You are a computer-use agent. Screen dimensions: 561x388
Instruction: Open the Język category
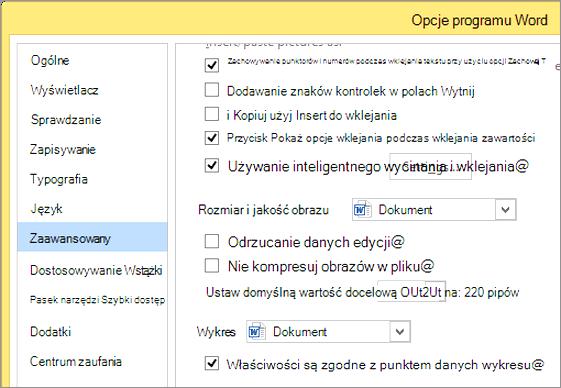[x=47, y=209]
